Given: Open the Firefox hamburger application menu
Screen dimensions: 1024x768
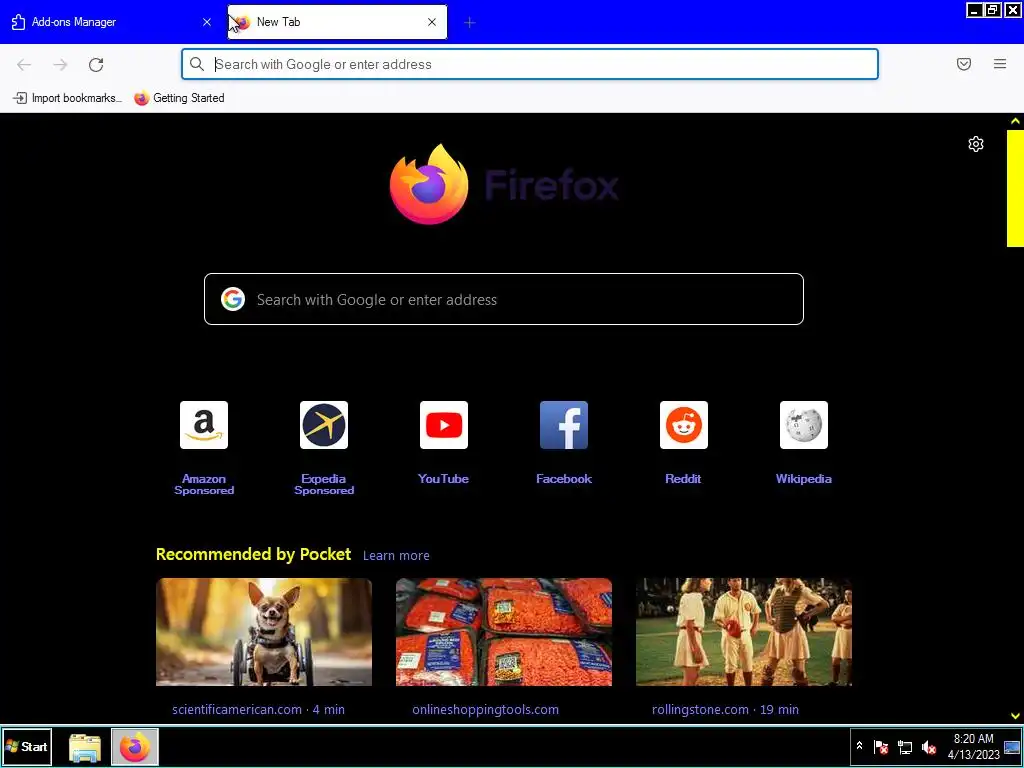Looking at the screenshot, I should coord(1000,64).
